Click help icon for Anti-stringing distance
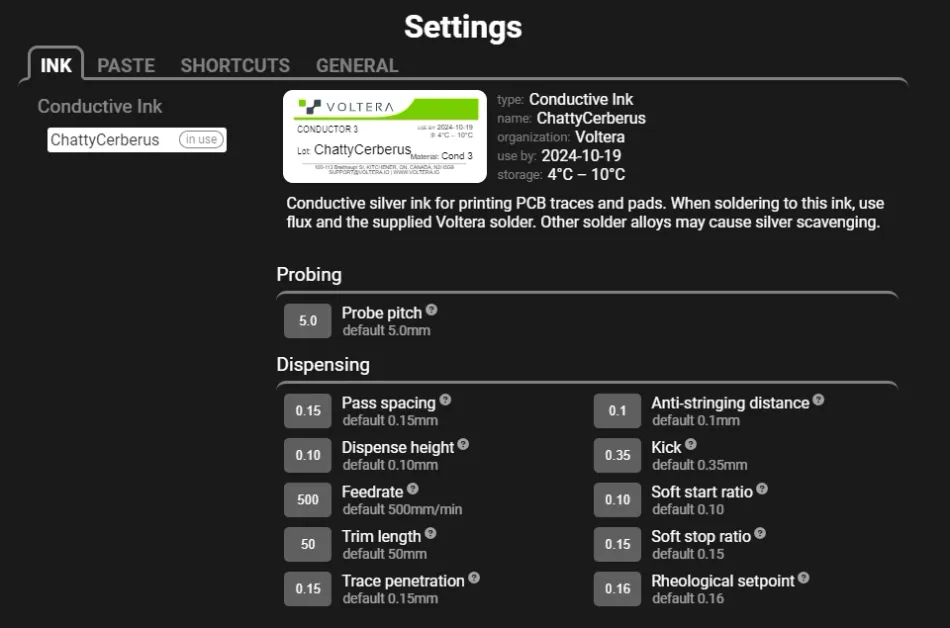 (819, 400)
